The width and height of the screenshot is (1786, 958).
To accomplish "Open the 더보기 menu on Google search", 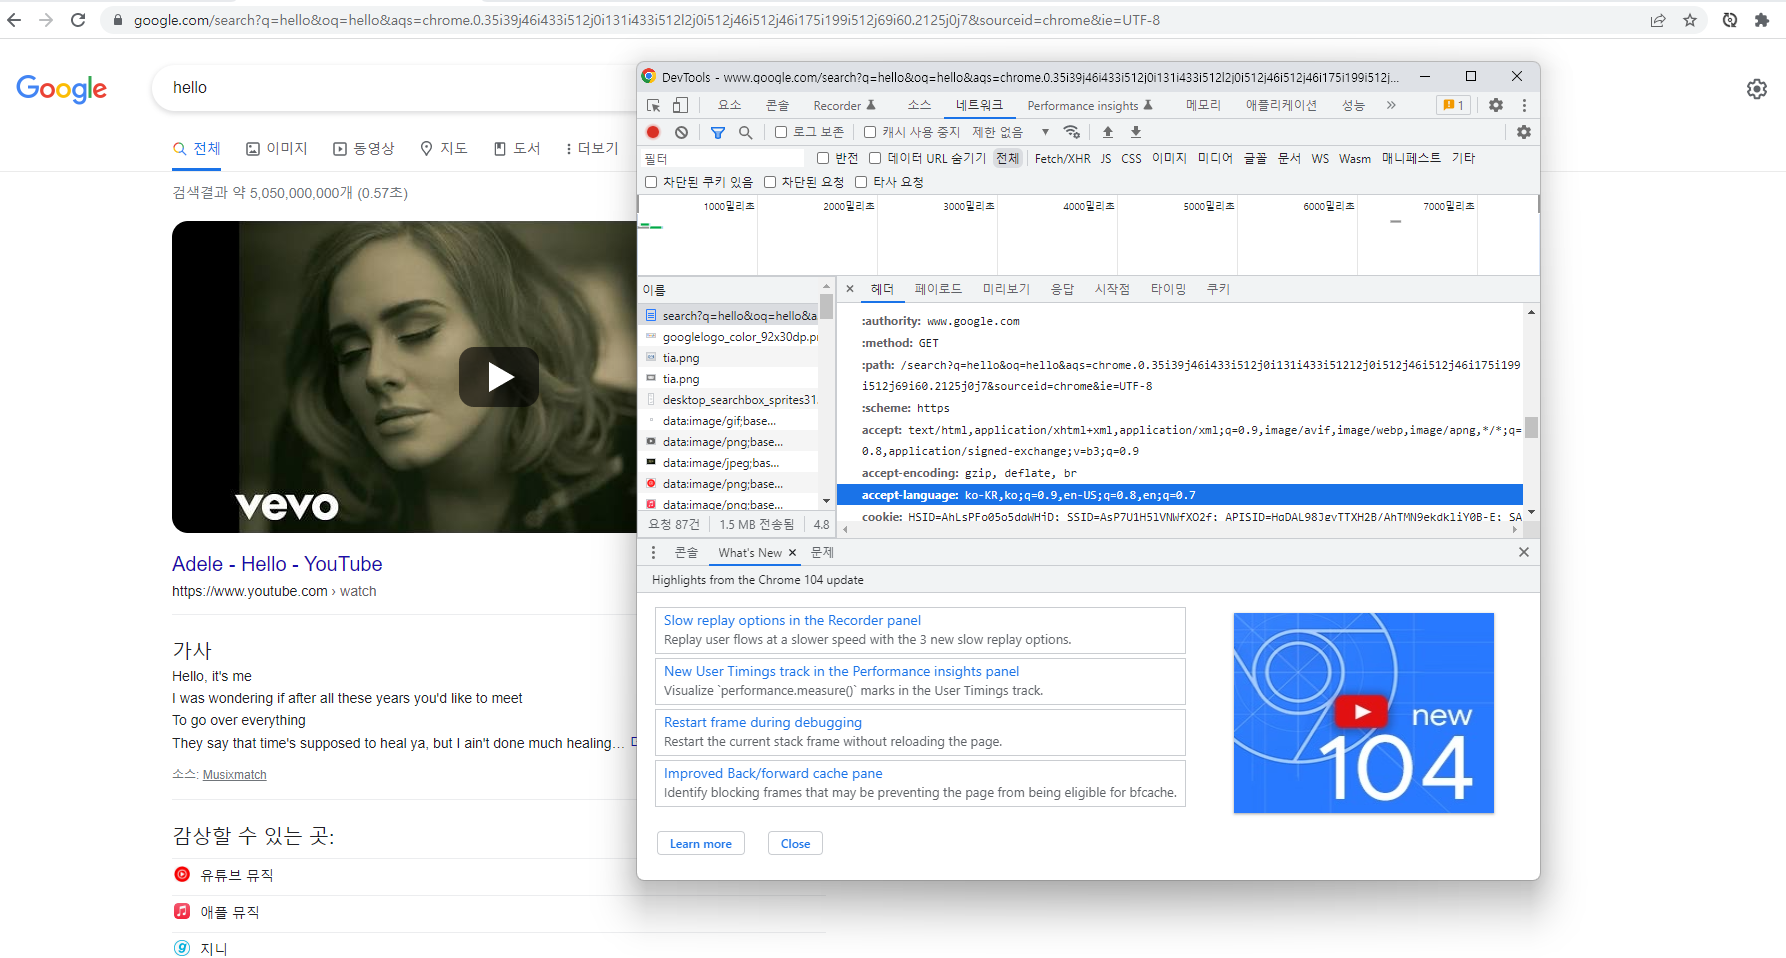I will pos(592,148).
